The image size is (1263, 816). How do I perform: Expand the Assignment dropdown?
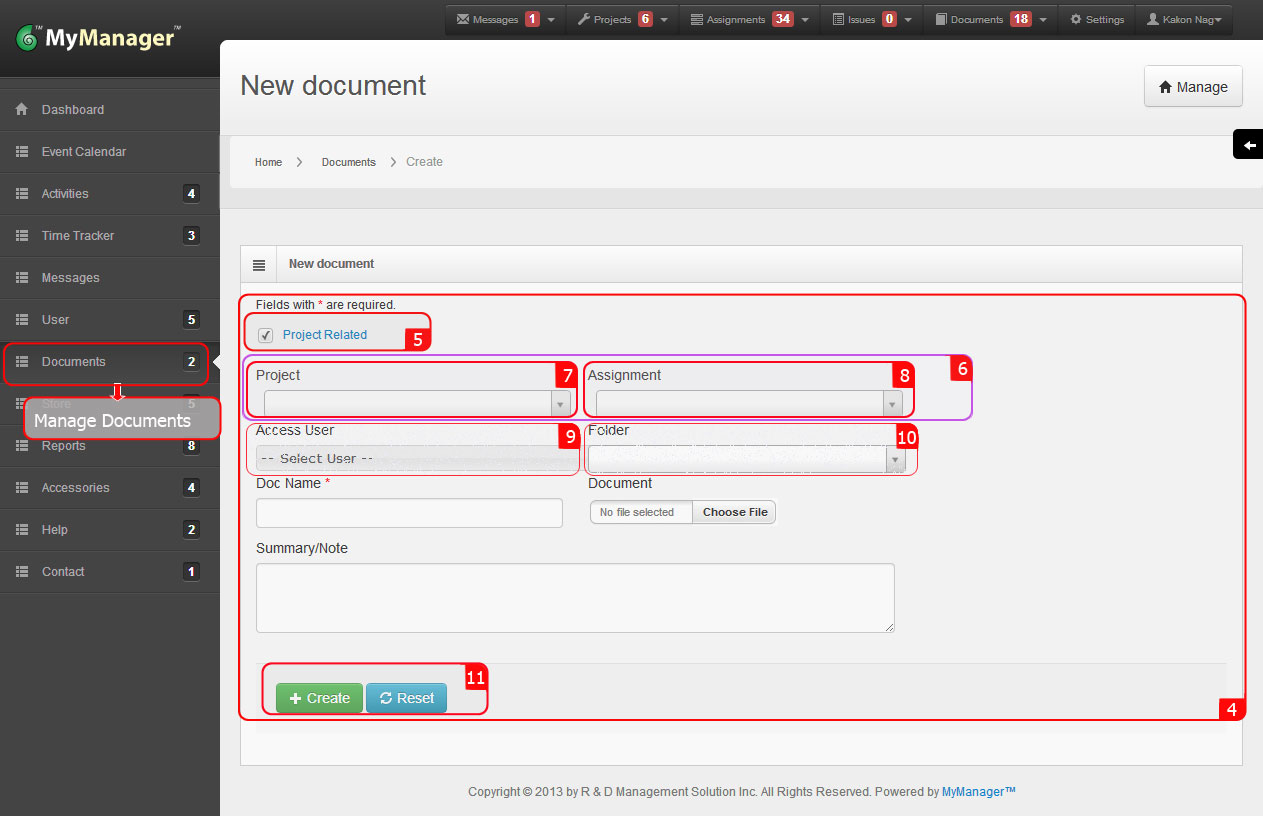[x=891, y=403]
